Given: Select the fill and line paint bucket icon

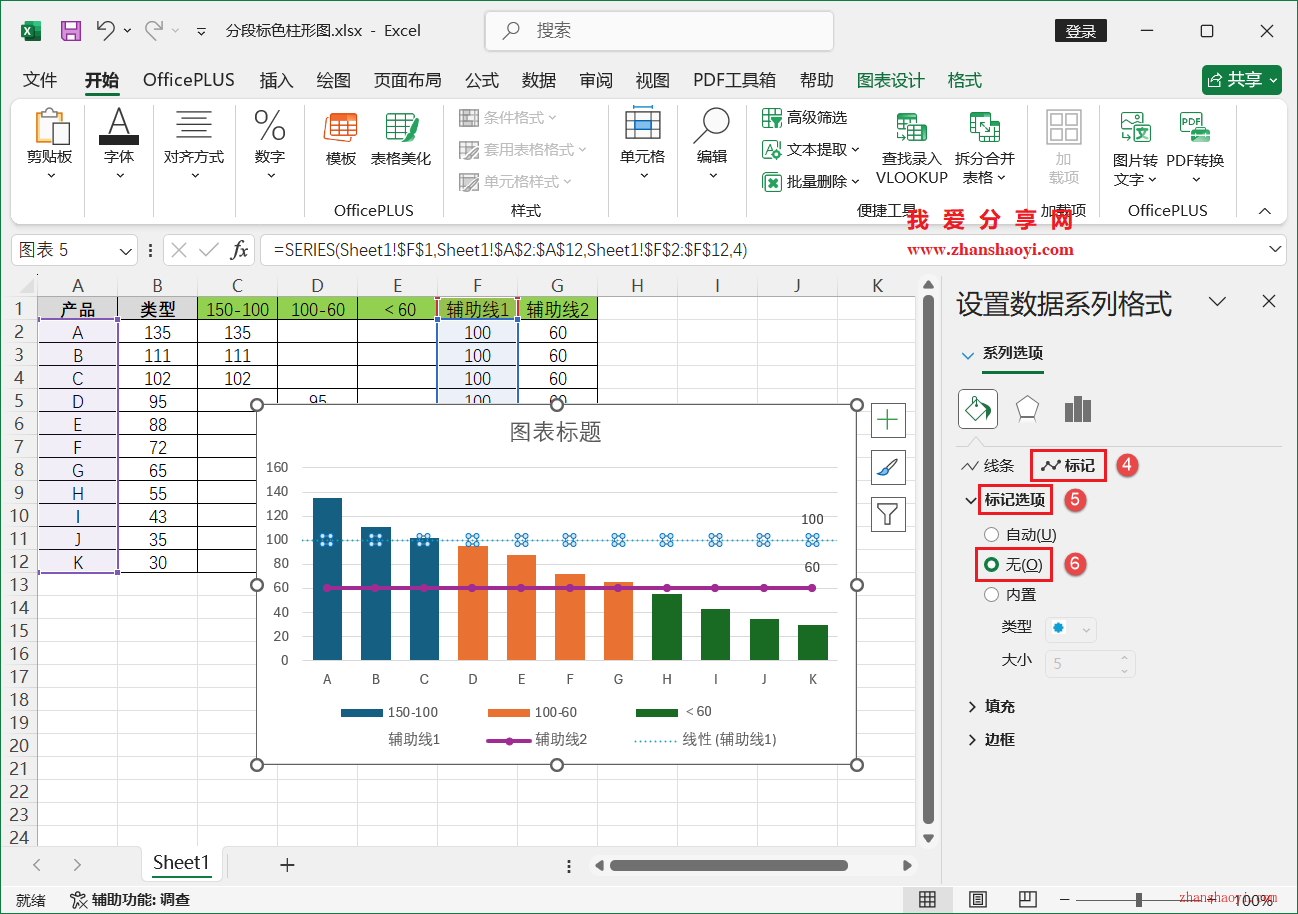Looking at the screenshot, I should click(977, 408).
